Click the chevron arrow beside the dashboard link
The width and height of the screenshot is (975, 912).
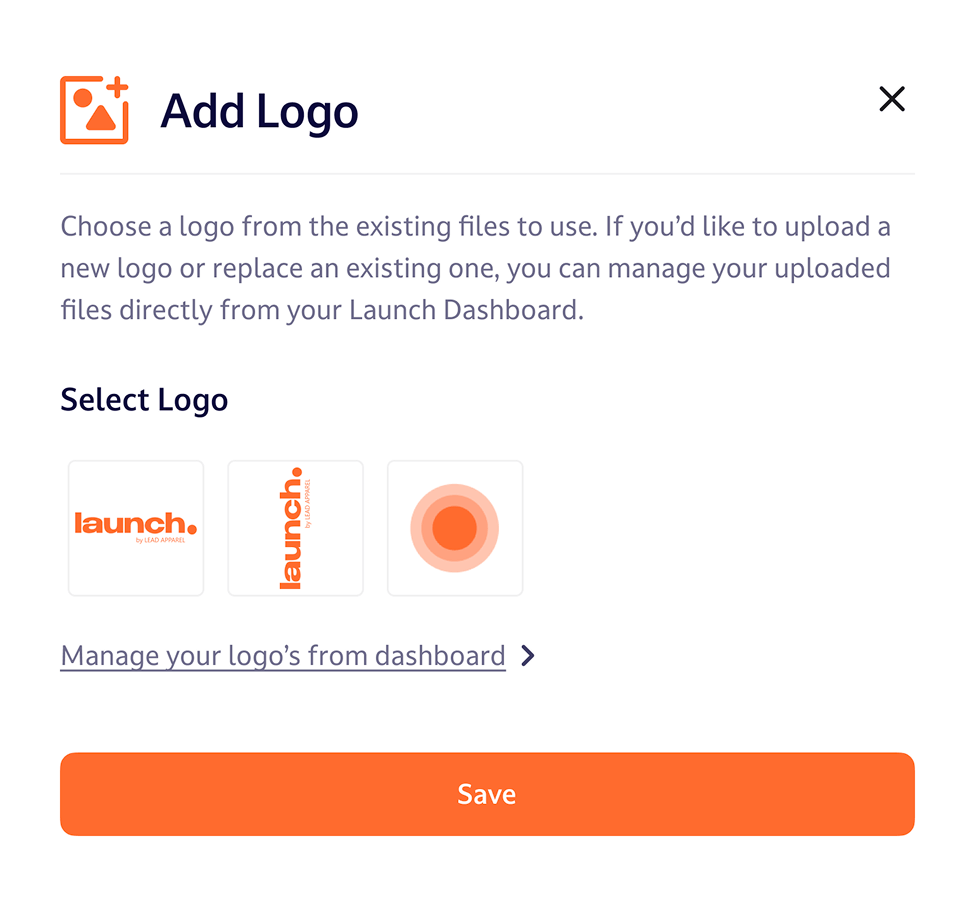pyautogui.click(x=528, y=656)
